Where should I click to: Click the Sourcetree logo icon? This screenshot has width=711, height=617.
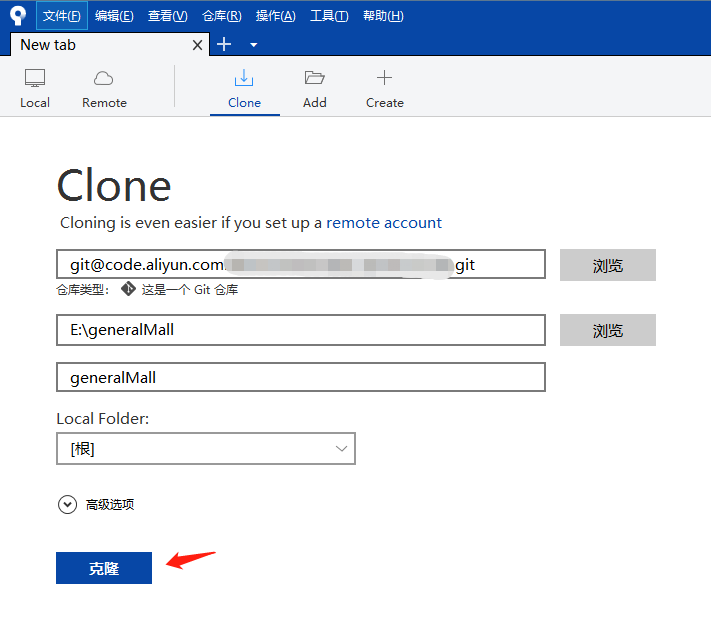pos(18,15)
